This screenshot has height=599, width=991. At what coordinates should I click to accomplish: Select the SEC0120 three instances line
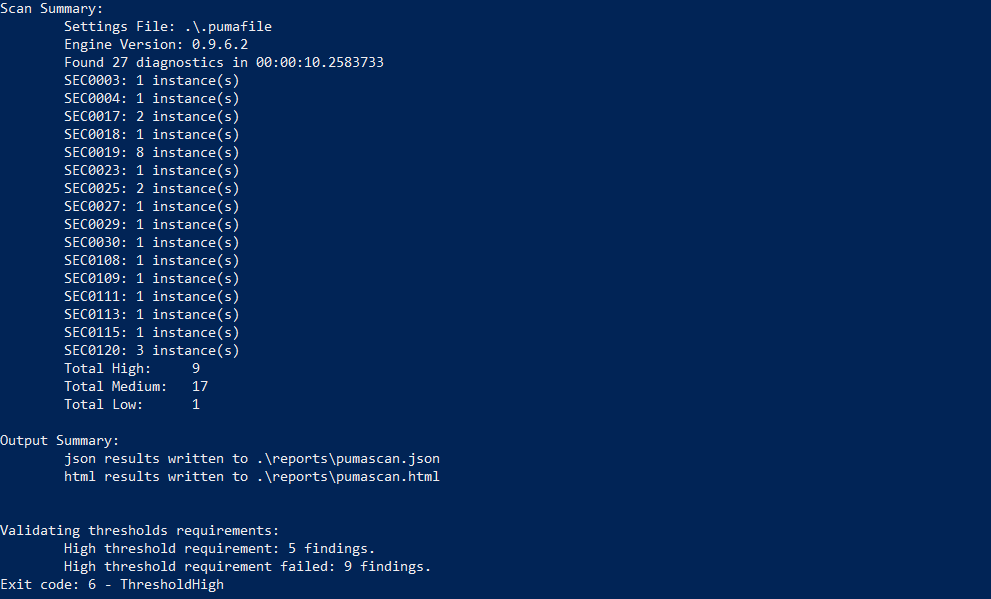point(151,350)
